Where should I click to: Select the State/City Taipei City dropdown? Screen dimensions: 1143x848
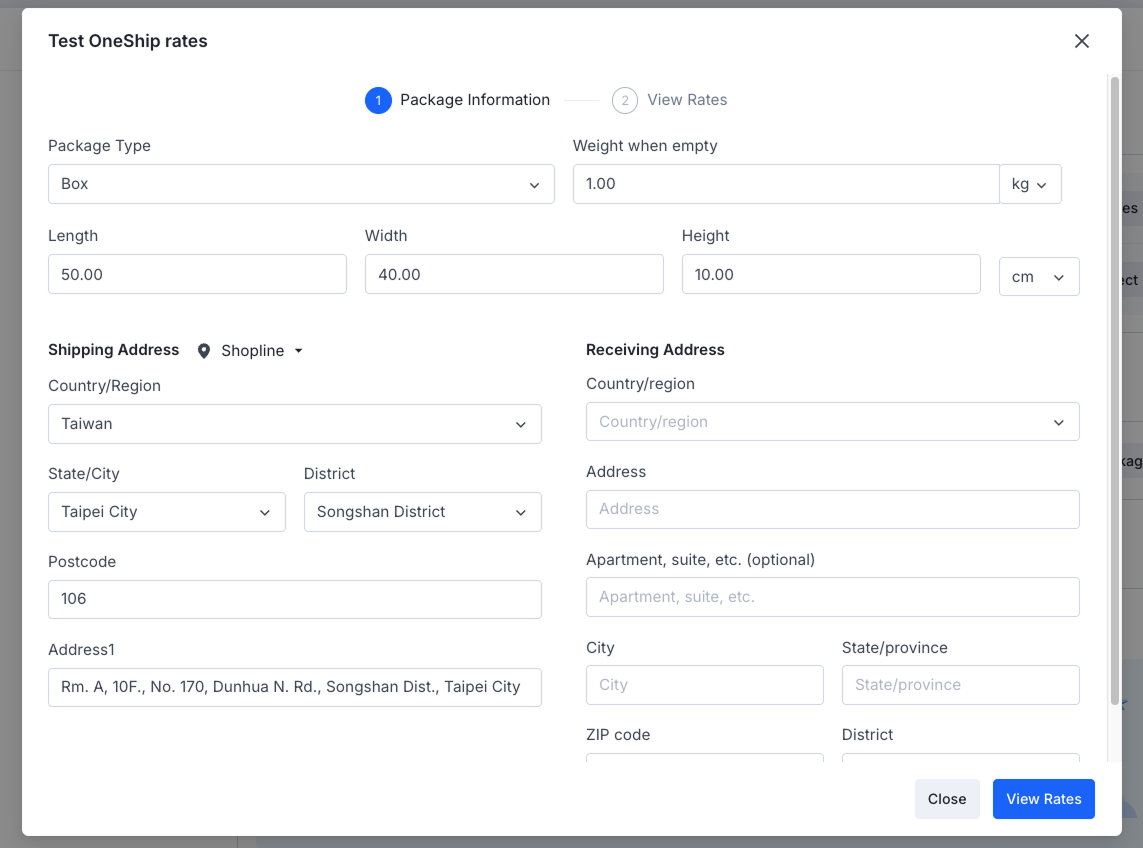(x=166, y=512)
